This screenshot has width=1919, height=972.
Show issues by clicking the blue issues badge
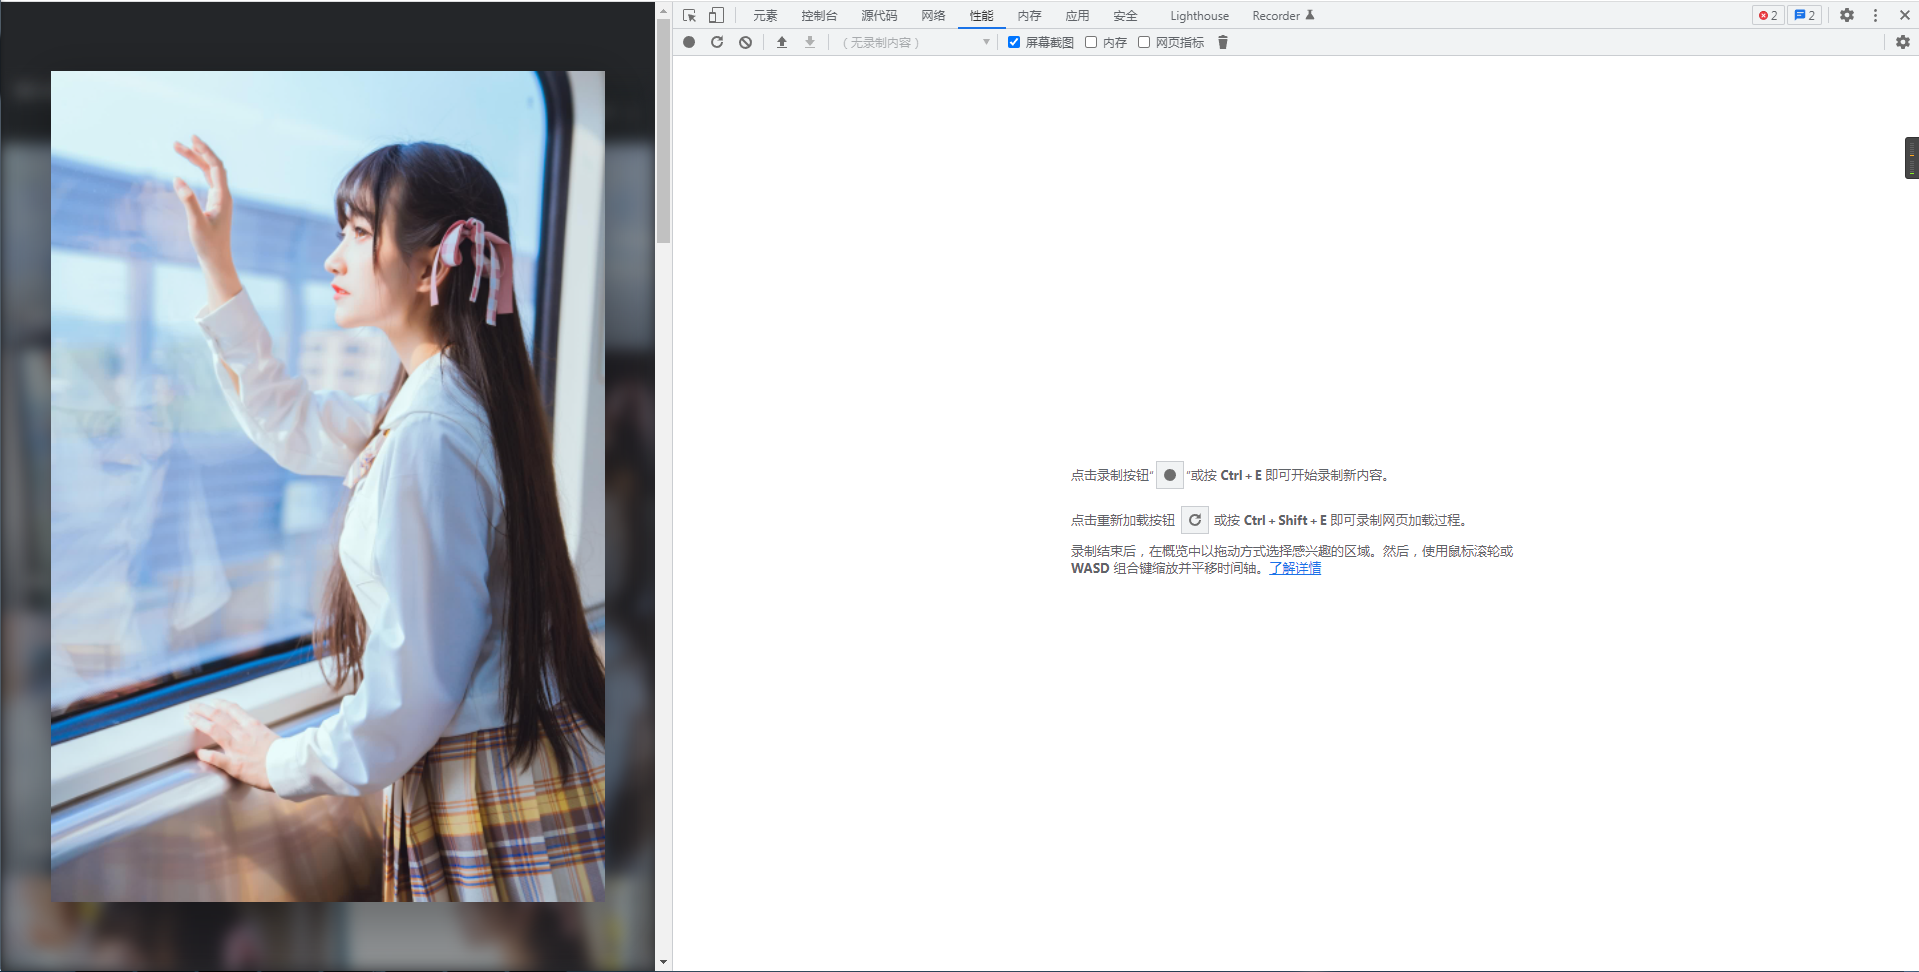point(1802,15)
